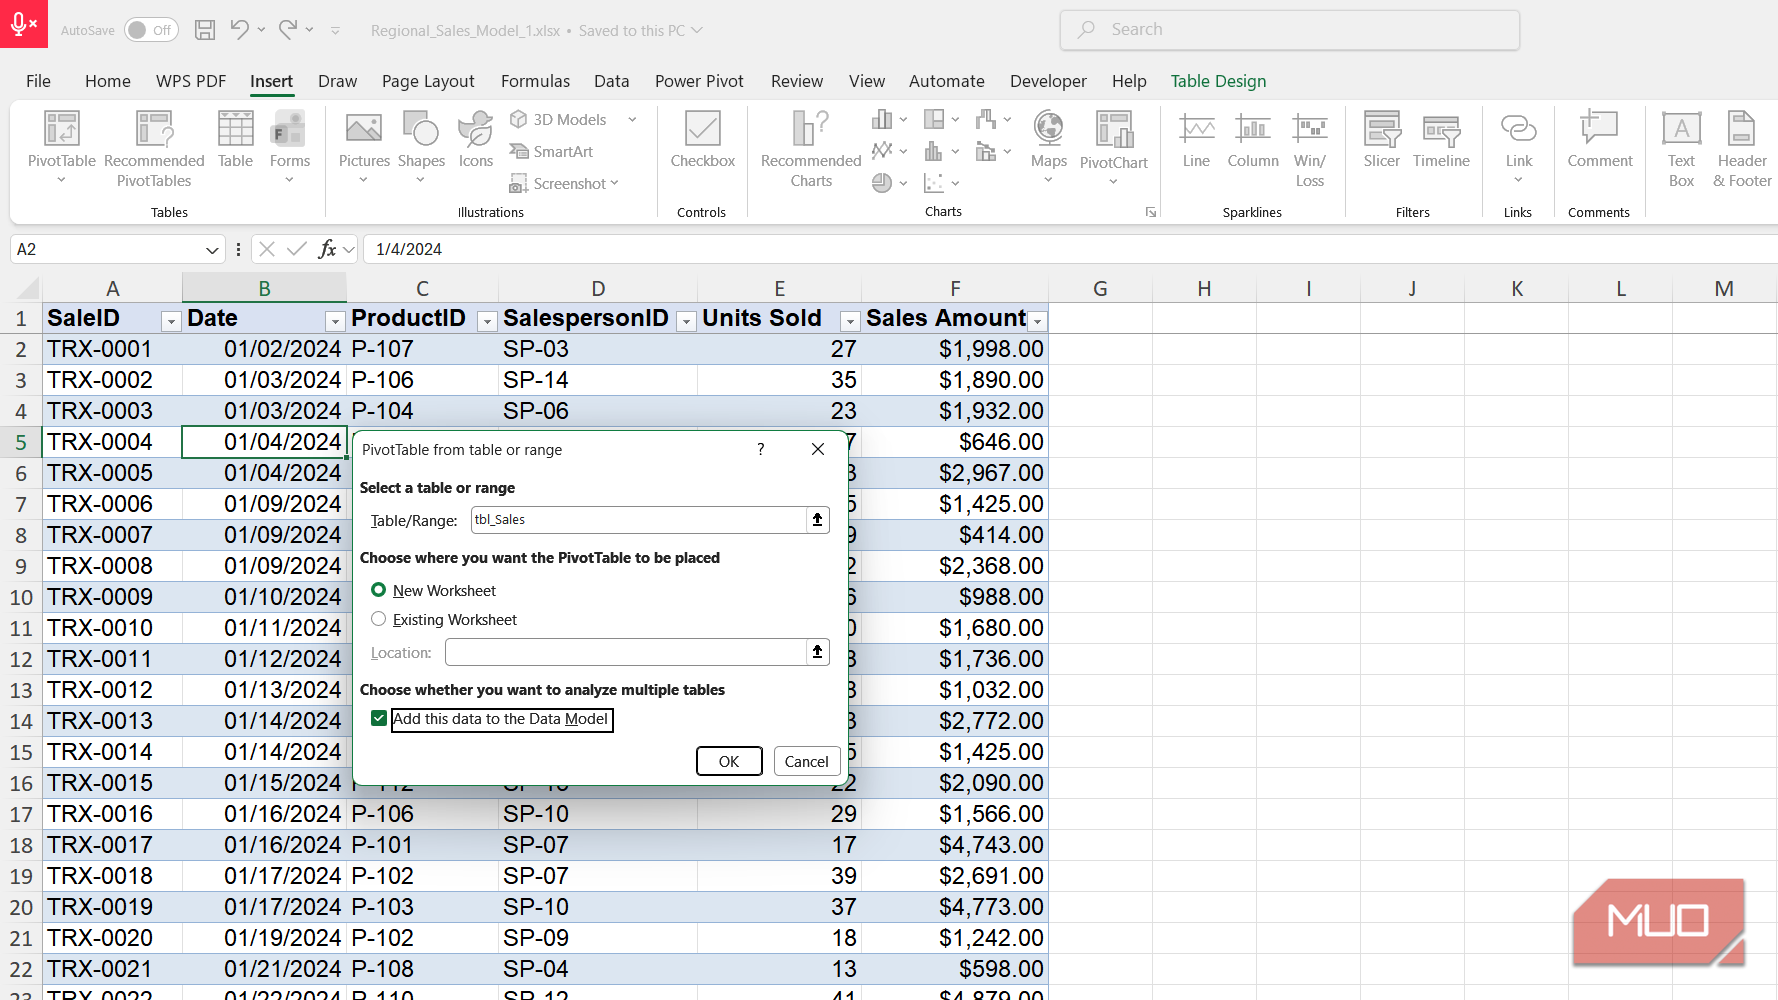Insert a Timeline filter
Image resolution: width=1778 pixels, height=1000 pixels.
pos(1441,140)
